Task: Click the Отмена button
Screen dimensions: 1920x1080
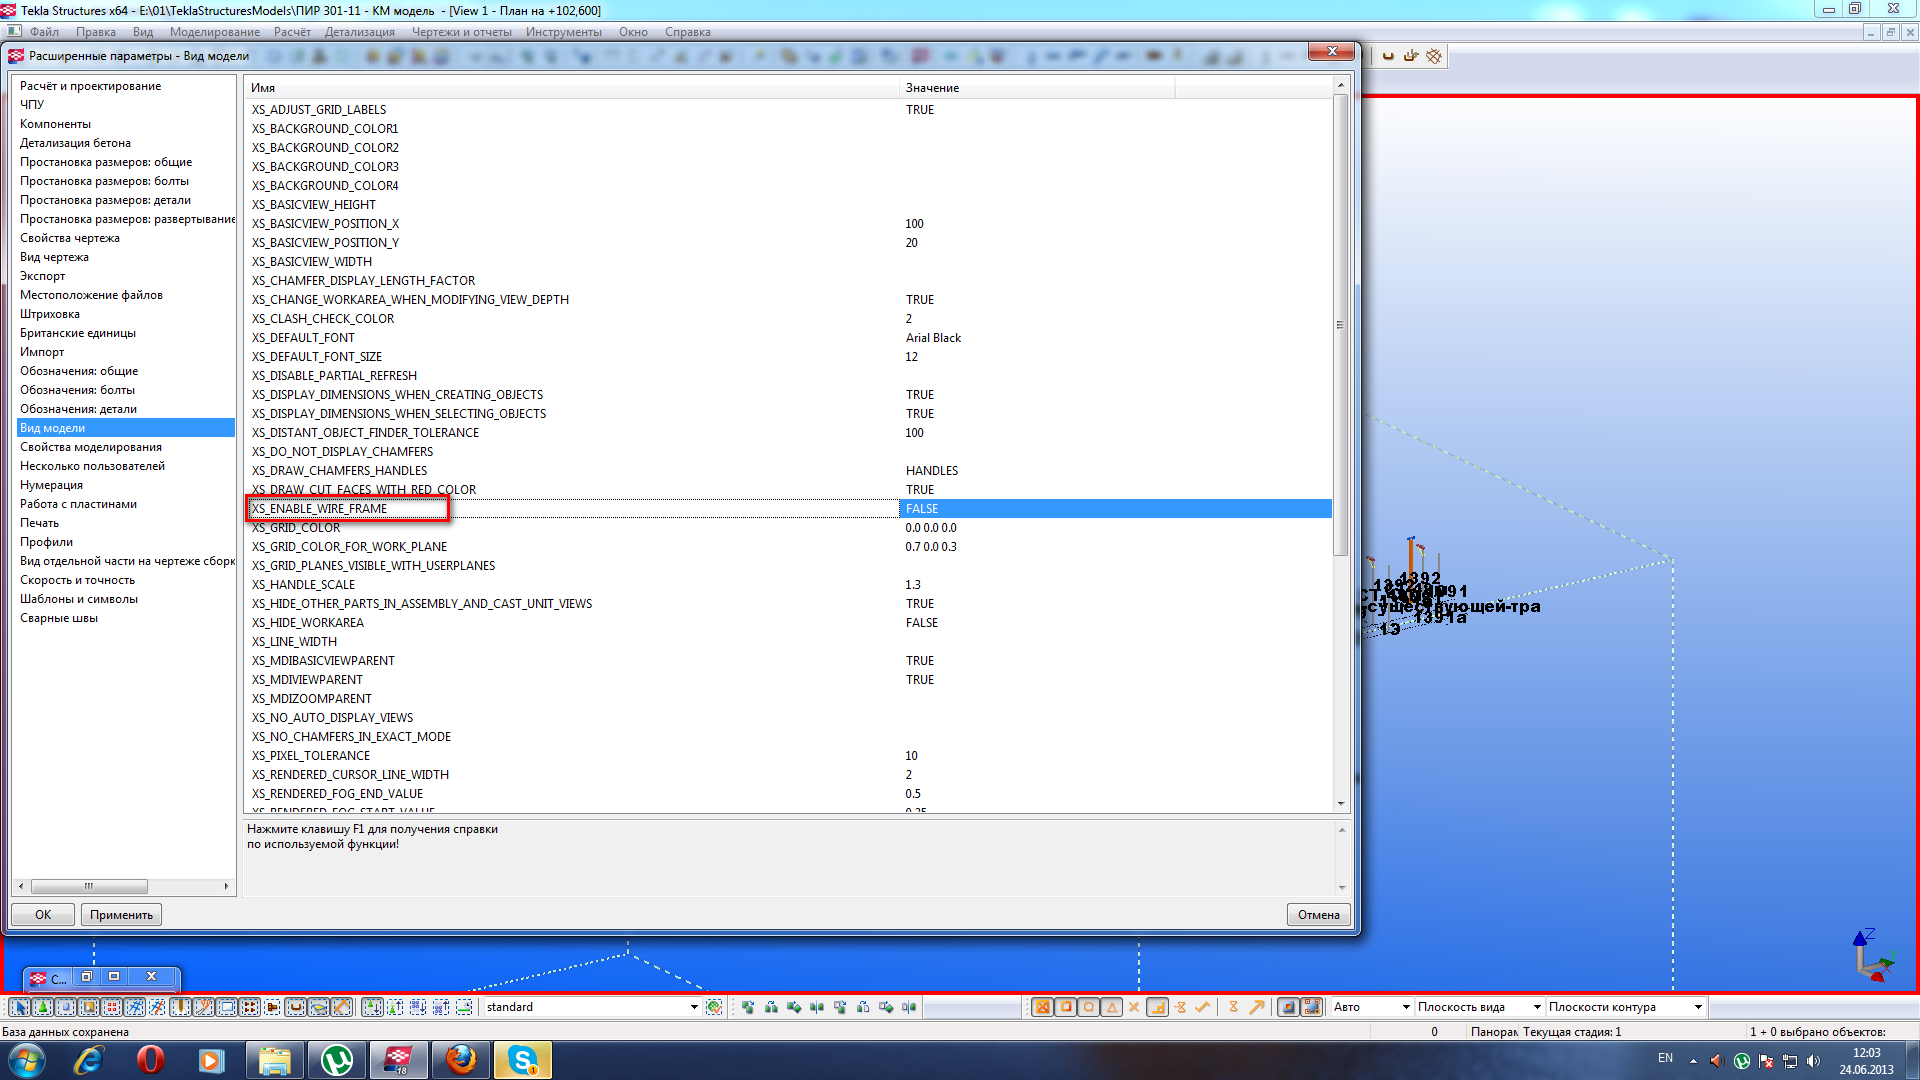Action: [x=1318, y=914]
